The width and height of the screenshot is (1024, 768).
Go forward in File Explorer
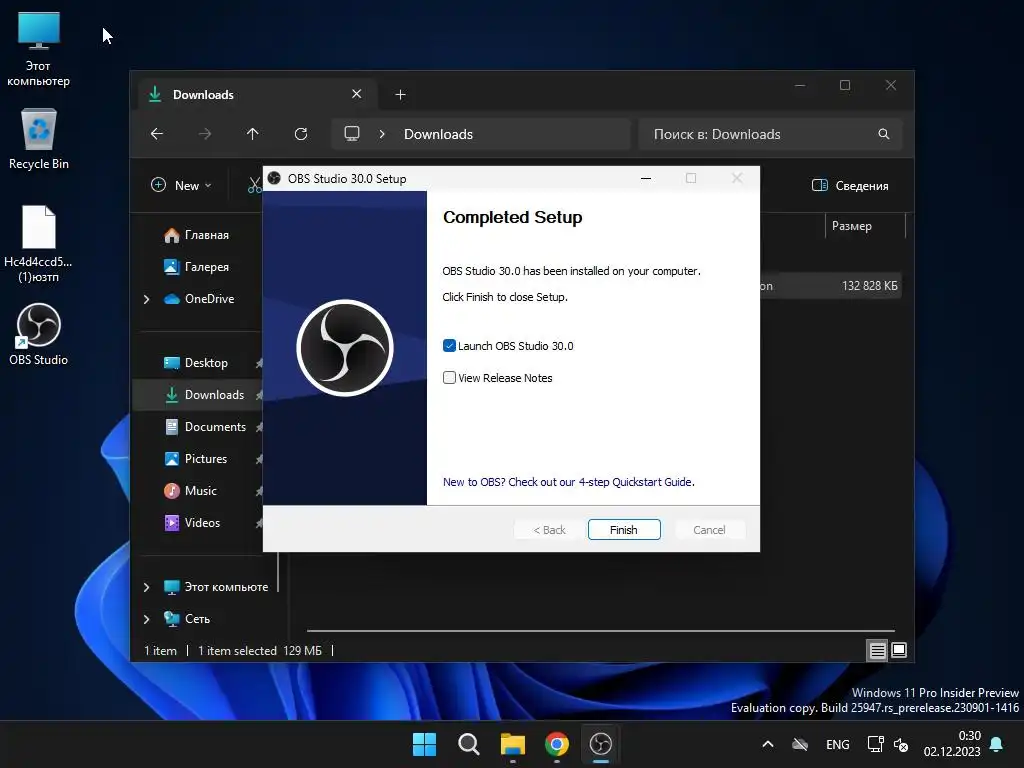pos(205,134)
